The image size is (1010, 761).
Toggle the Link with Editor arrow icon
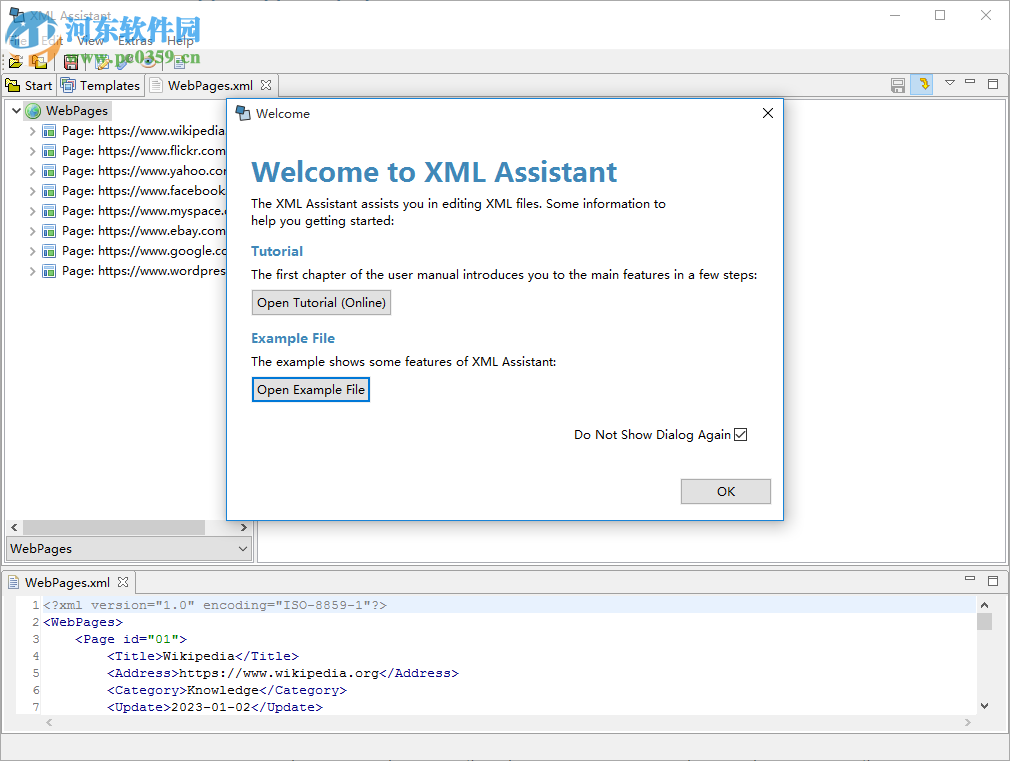point(921,84)
